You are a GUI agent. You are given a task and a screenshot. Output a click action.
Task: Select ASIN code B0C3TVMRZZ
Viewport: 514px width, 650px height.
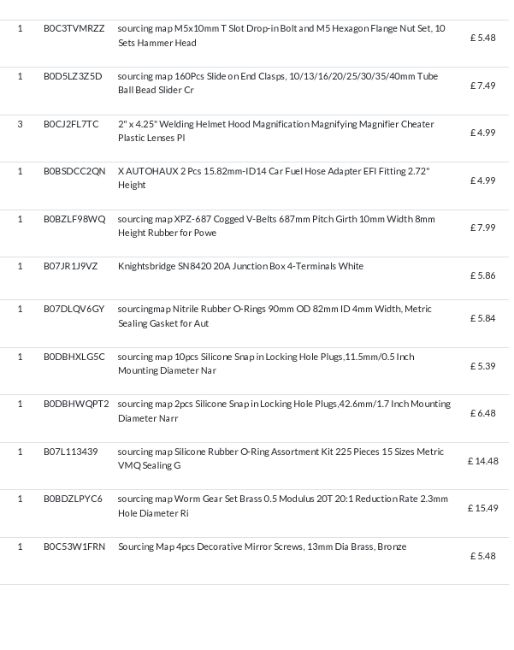pos(74,29)
